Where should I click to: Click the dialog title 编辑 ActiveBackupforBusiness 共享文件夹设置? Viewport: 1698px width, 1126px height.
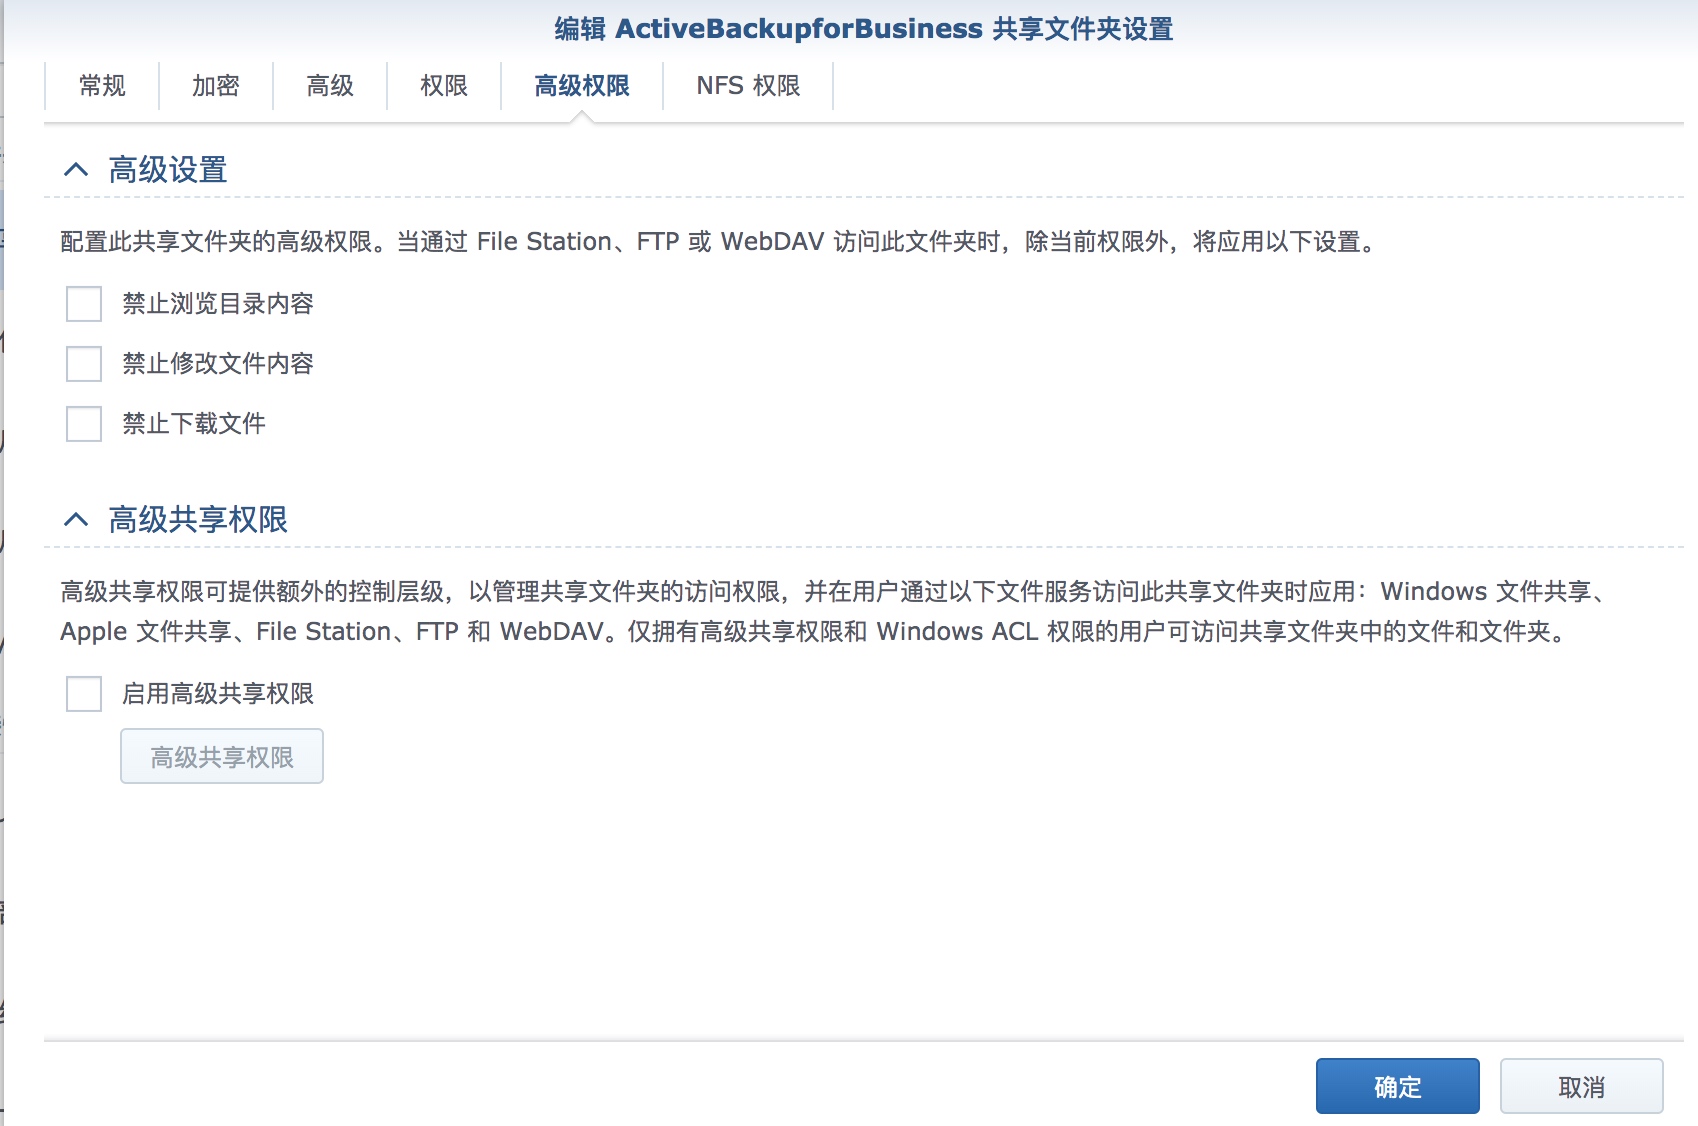coord(864,29)
